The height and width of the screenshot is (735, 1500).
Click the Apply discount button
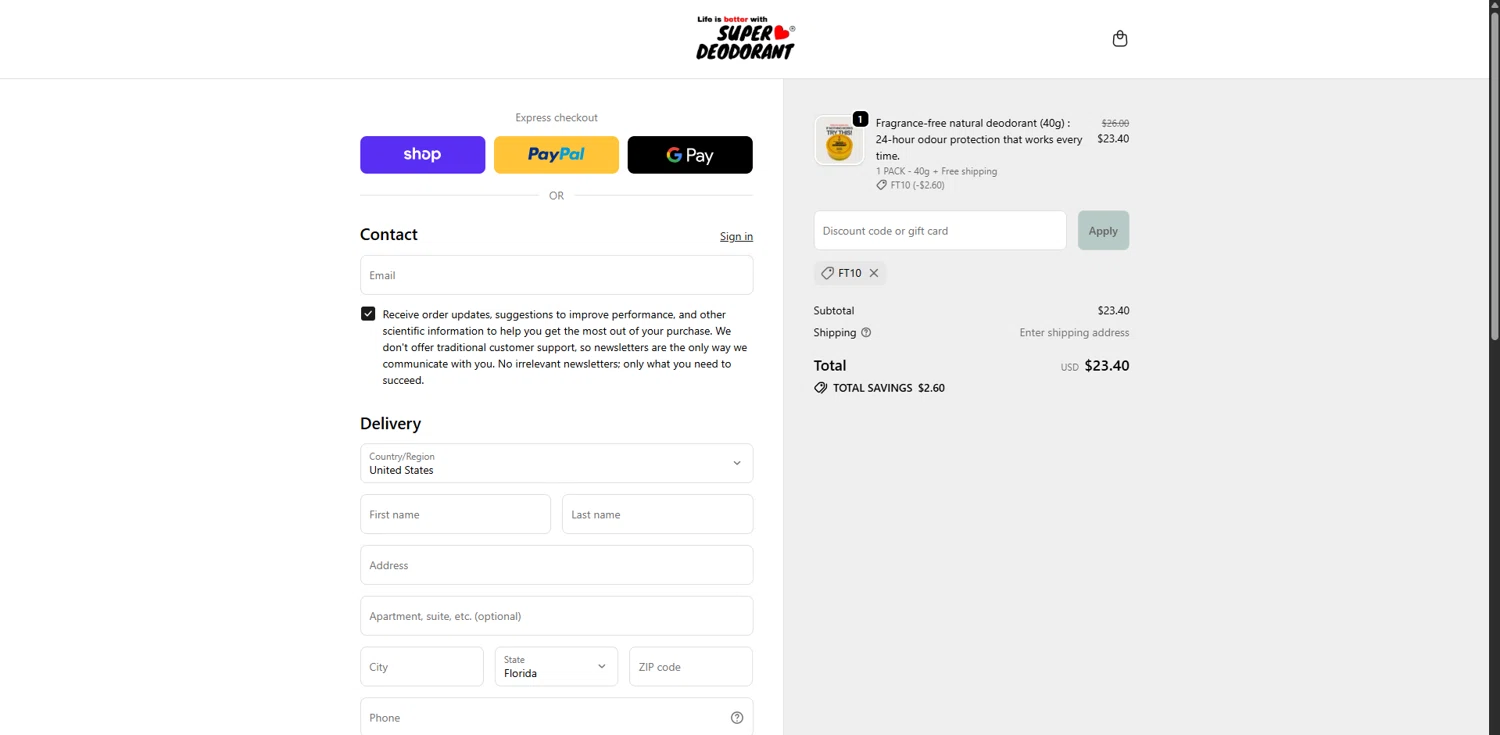pos(1103,230)
